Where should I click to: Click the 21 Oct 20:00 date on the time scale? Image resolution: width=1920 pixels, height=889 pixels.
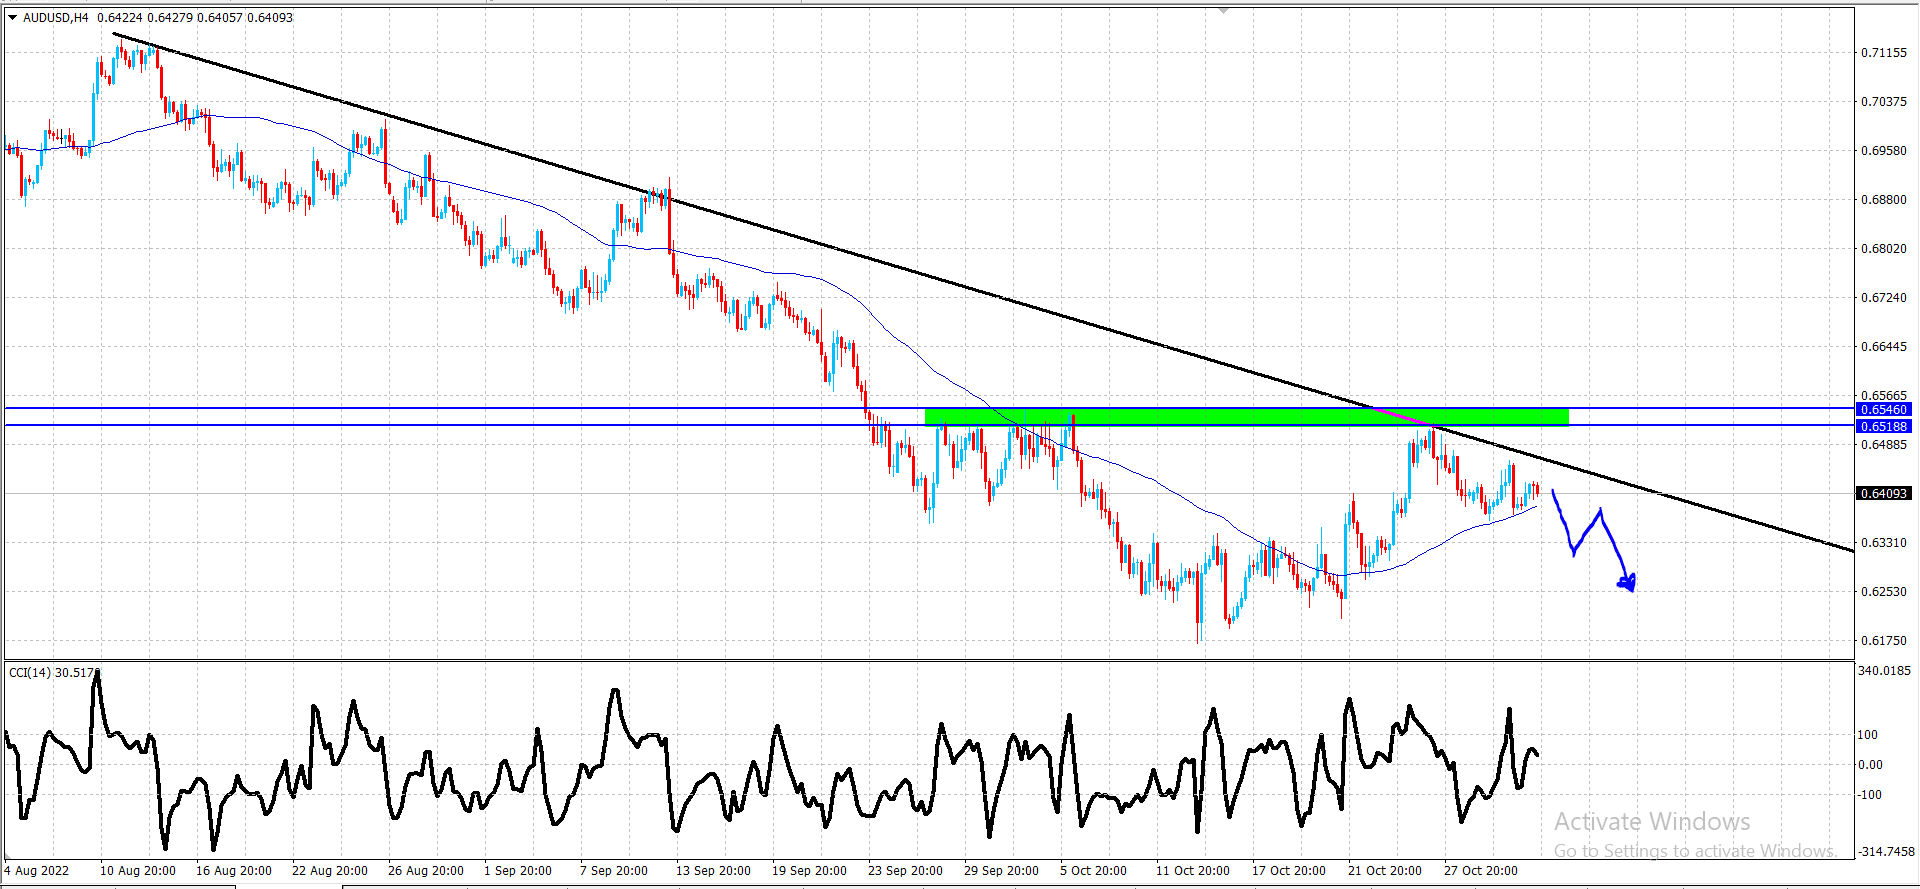click(1384, 870)
